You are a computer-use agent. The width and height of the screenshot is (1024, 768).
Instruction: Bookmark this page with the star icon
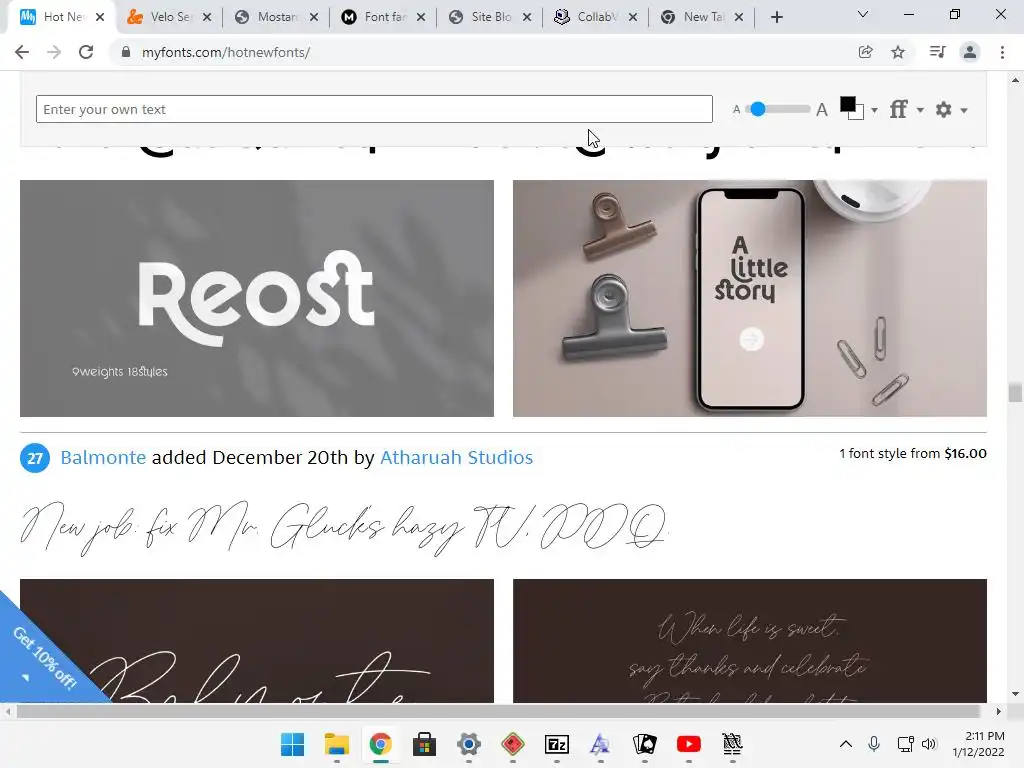click(x=898, y=52)
